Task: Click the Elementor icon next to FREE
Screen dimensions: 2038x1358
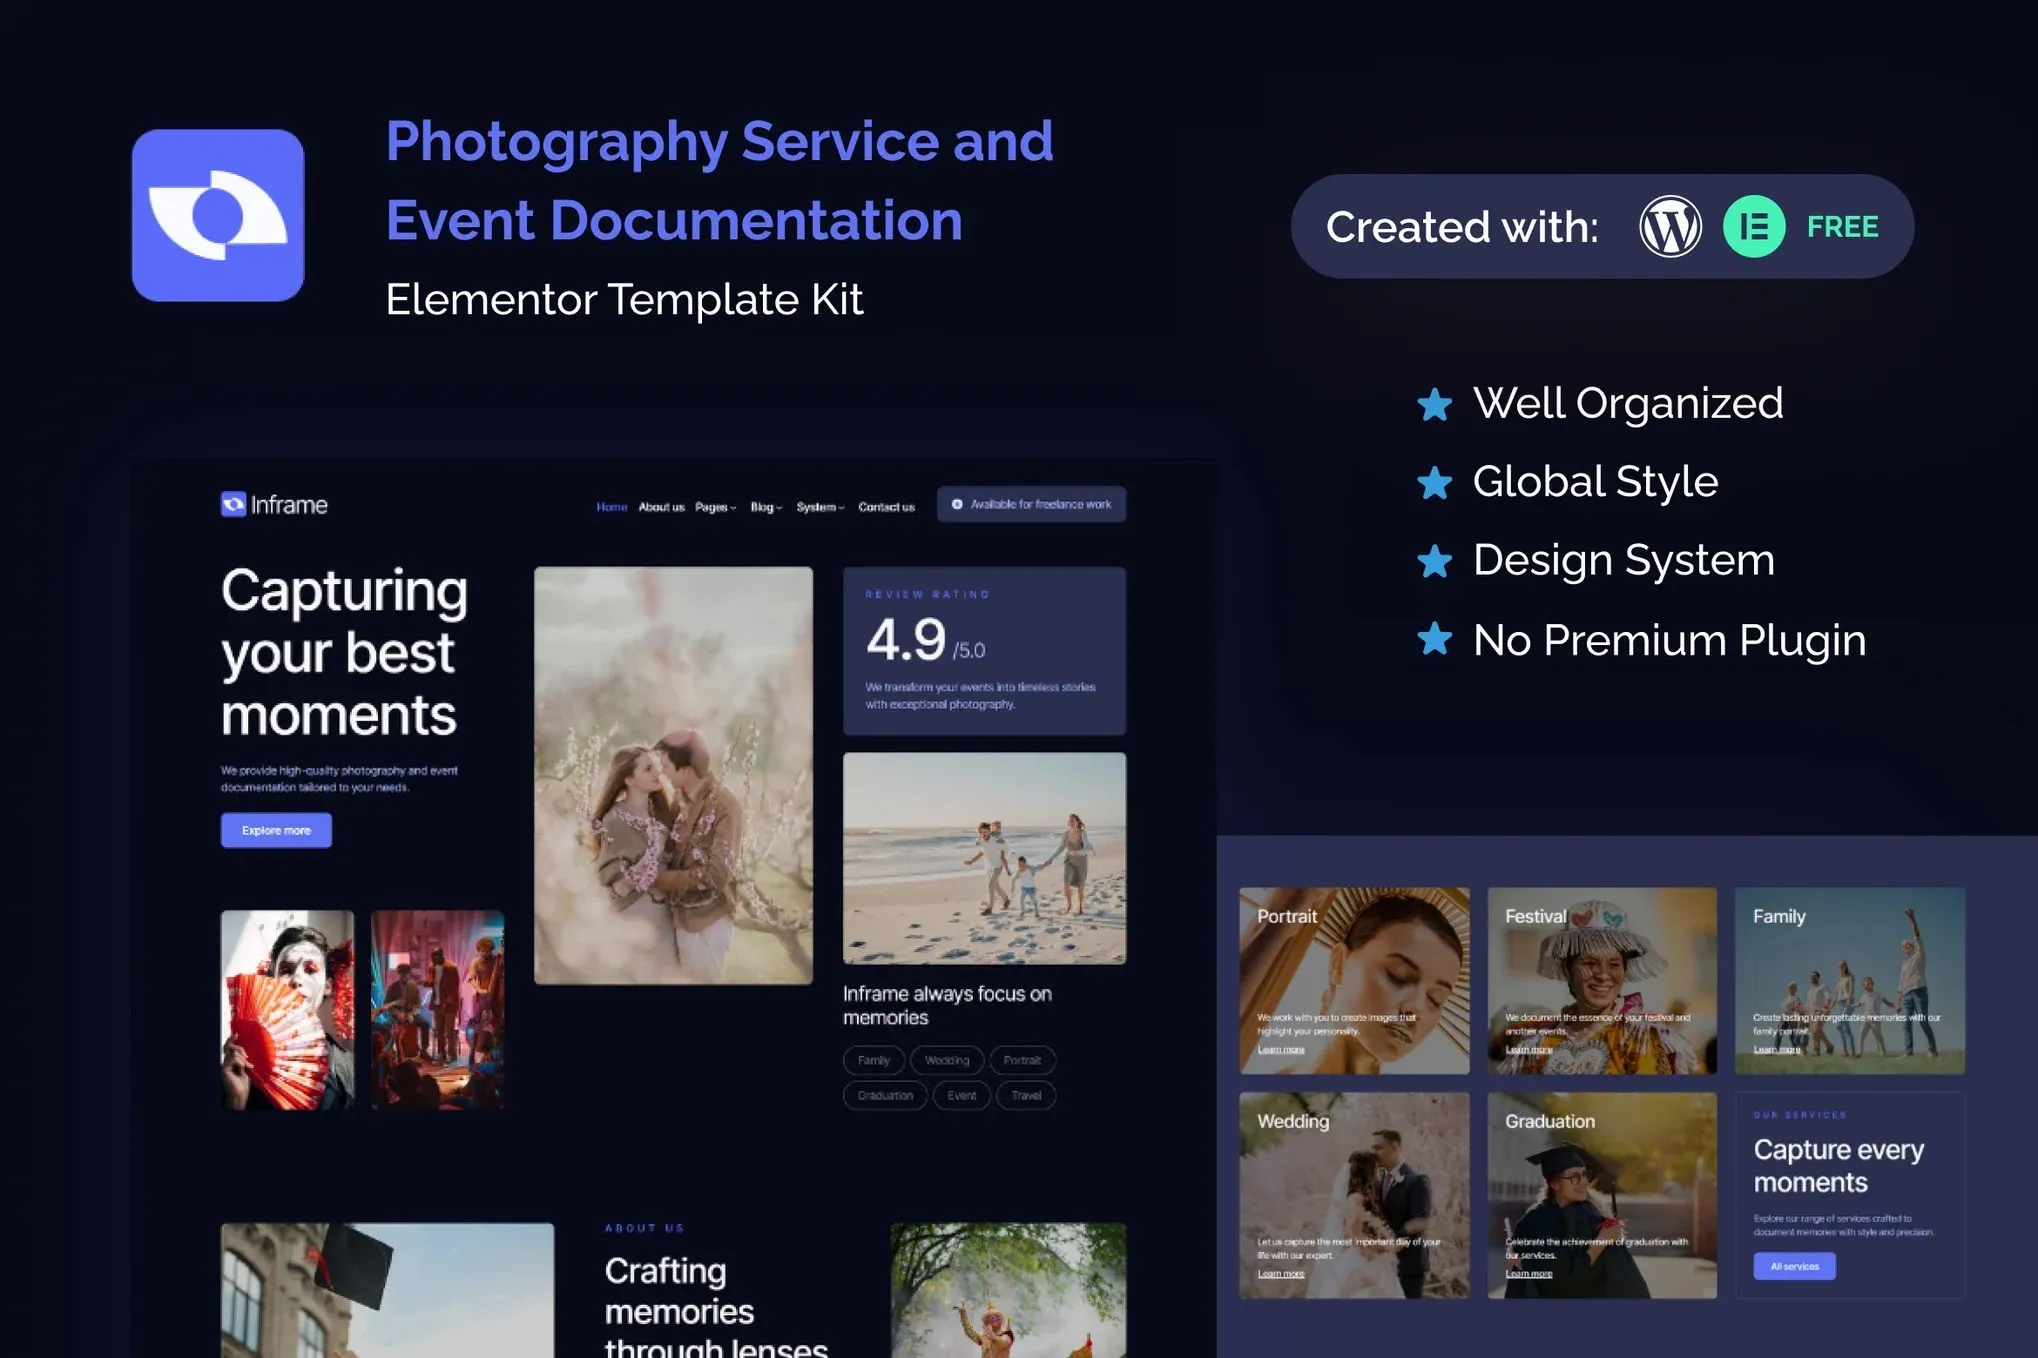Action: tap(1753, 226)
